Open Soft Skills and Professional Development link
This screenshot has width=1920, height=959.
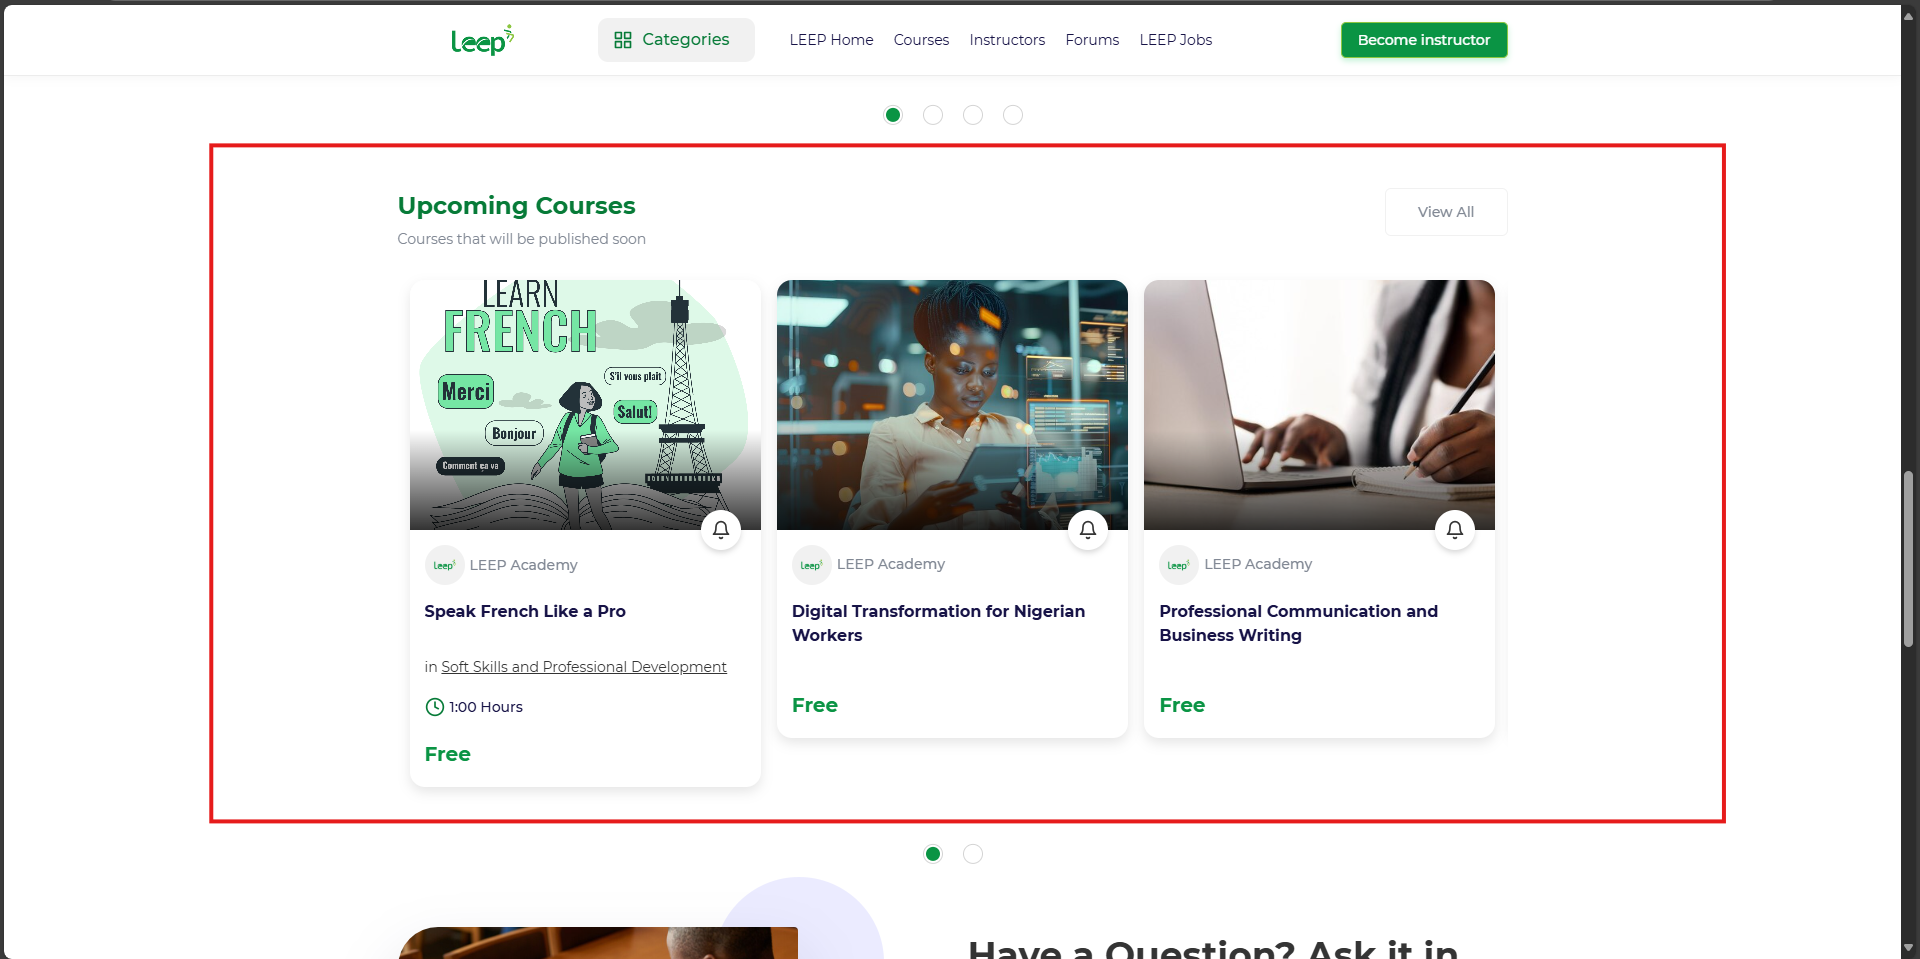tap(584, 667)
